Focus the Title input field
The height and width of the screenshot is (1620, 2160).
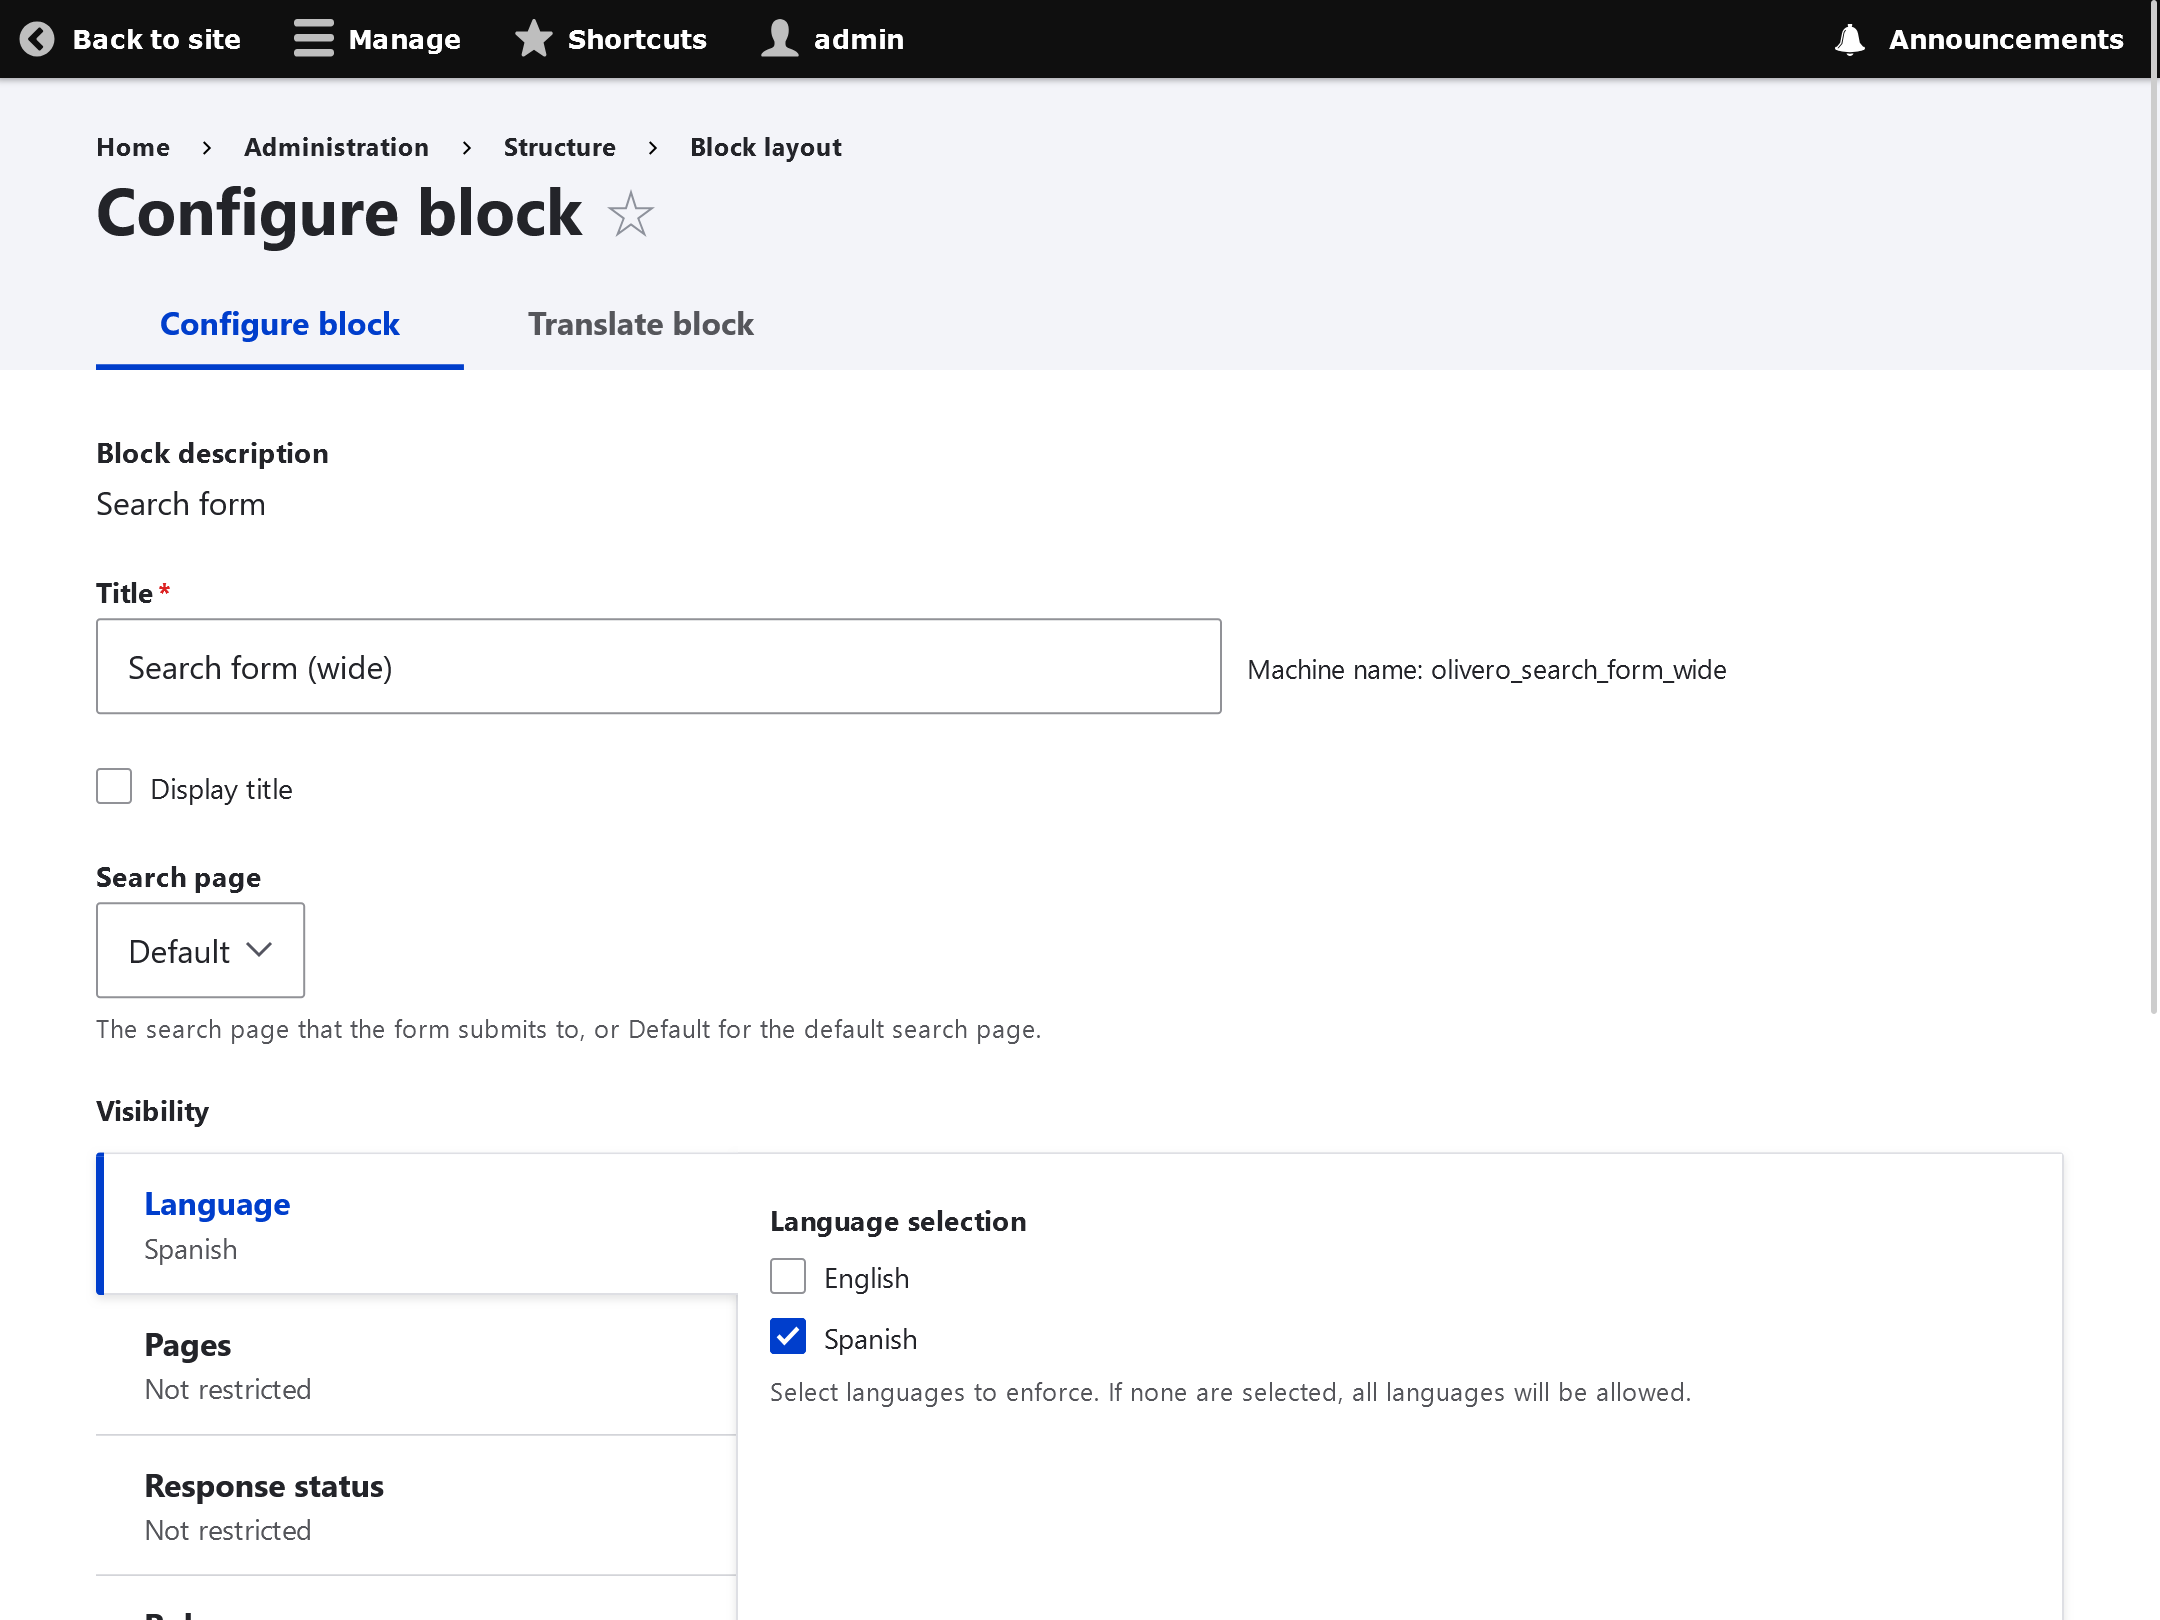[x=659, y=666]
